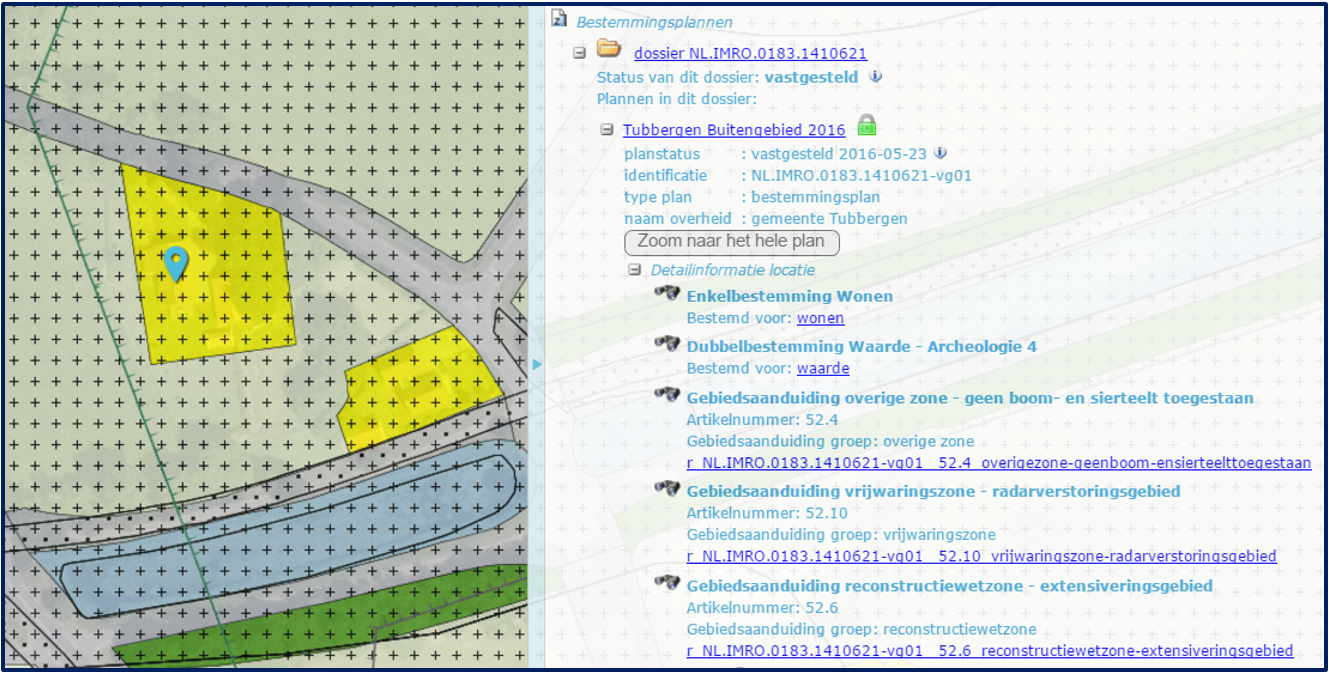Open the 52.4 overigezone-geenboom-ensierteelttoegestaan link
The image size is (1329, 674).
point(999,463)
